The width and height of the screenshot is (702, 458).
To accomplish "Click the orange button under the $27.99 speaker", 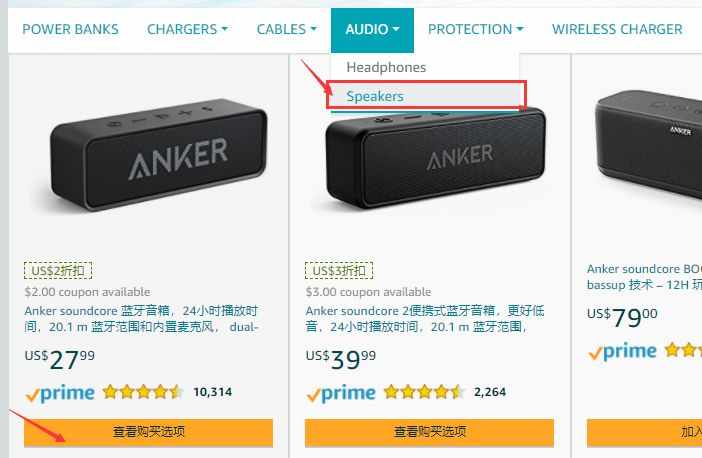I will coord(148,432).
